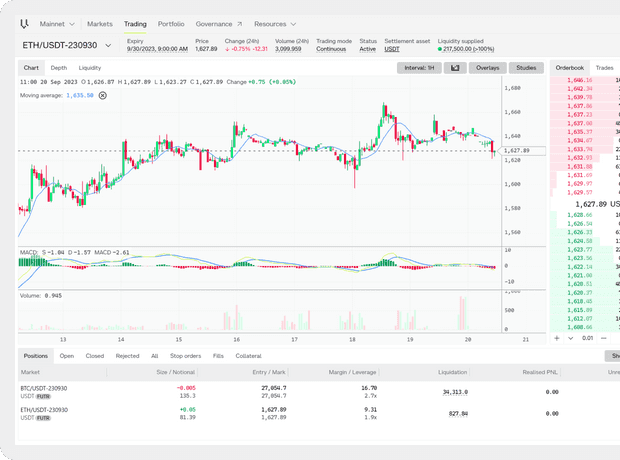Open the Mainnet network dropdown
Image resolution: width=620 pixels, height=460 pixels.
tap(58, 23)
